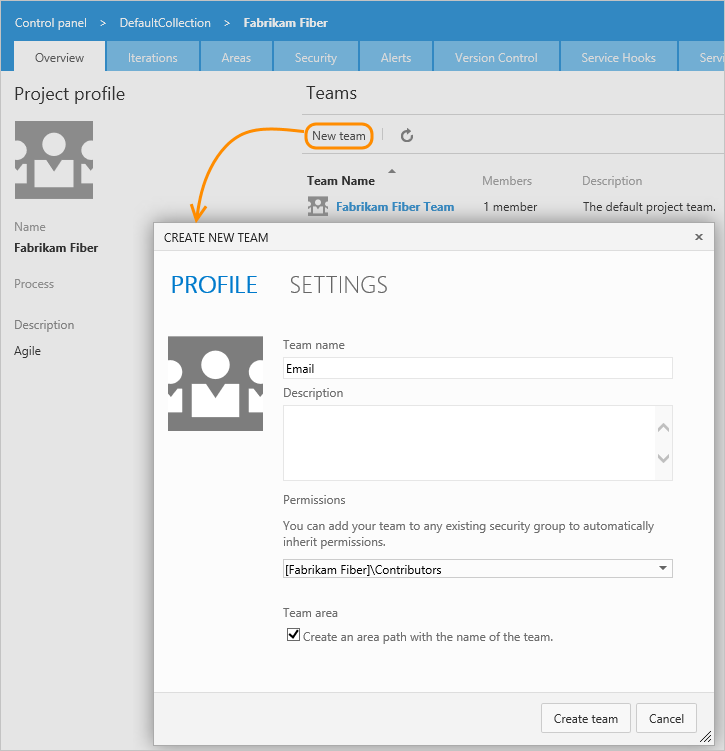
Task: Toggle the create area path checkbox
Action: 293,635
